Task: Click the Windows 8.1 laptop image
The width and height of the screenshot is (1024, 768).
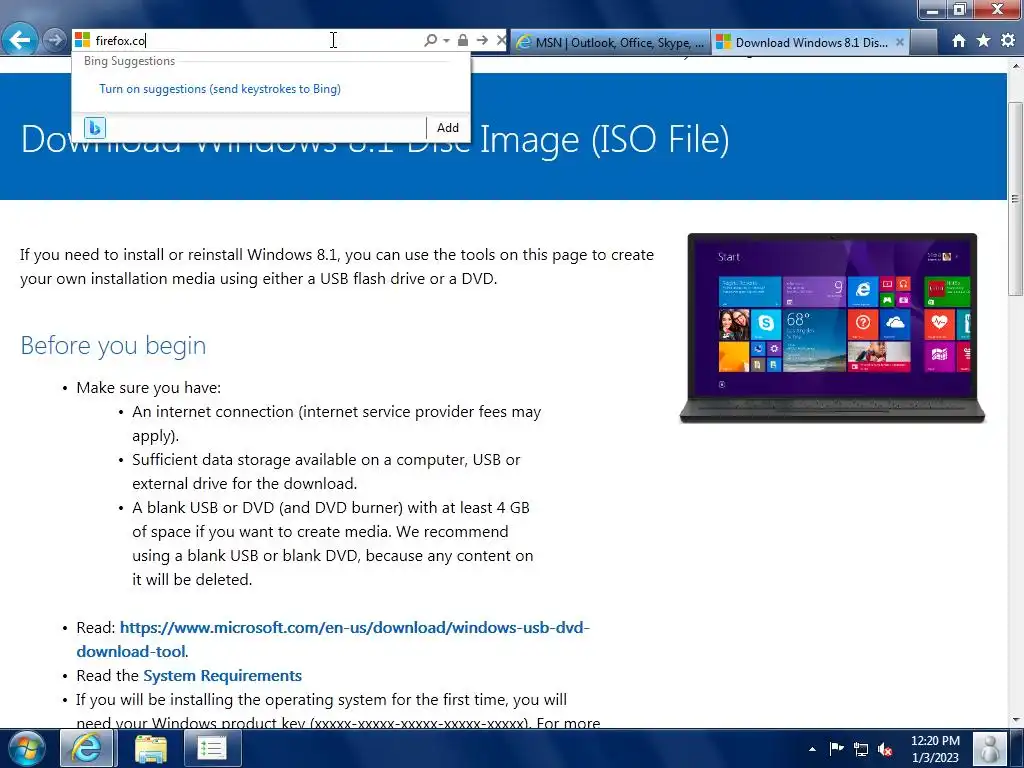Action: tap(832, 328)
